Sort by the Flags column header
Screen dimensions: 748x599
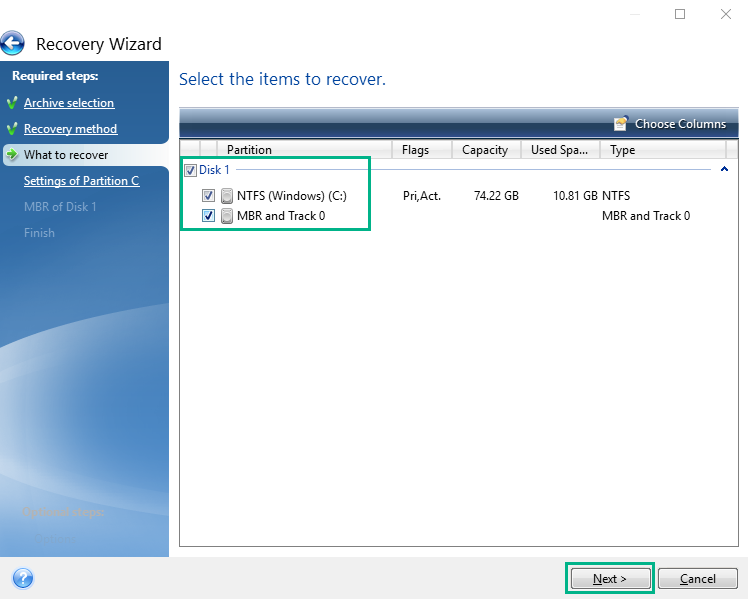(422, 150)
